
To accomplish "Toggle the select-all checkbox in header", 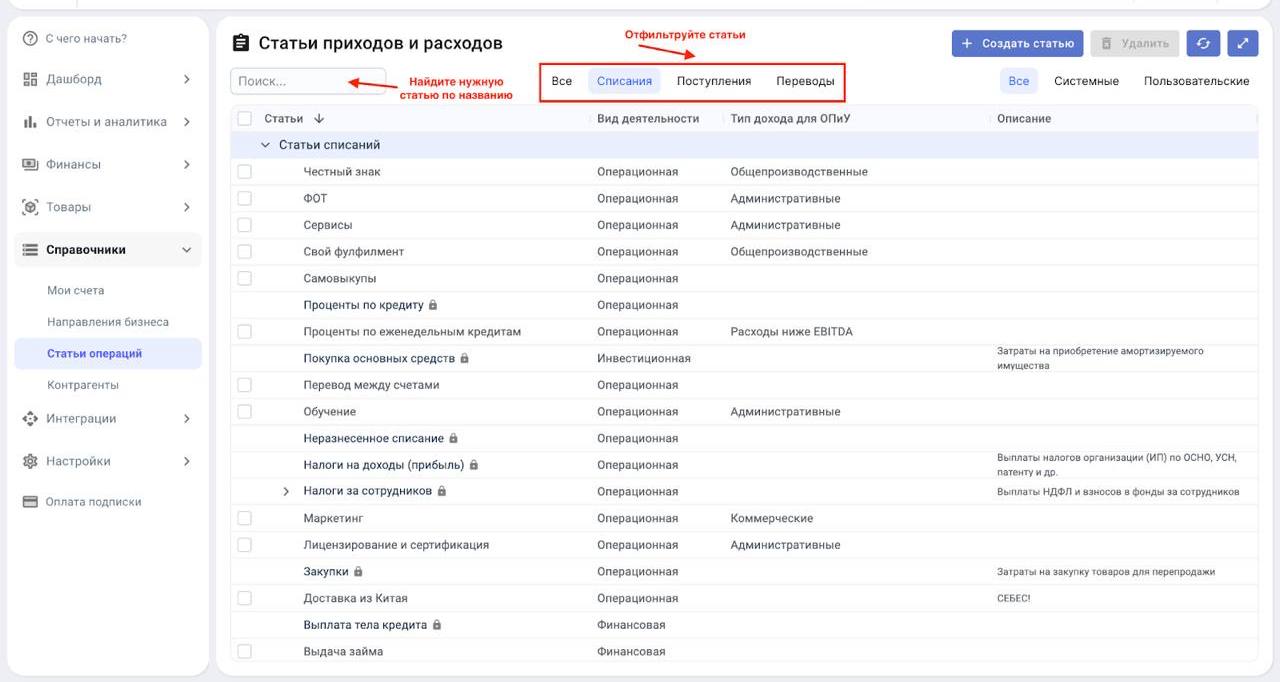I will click(x=245, y=118).
